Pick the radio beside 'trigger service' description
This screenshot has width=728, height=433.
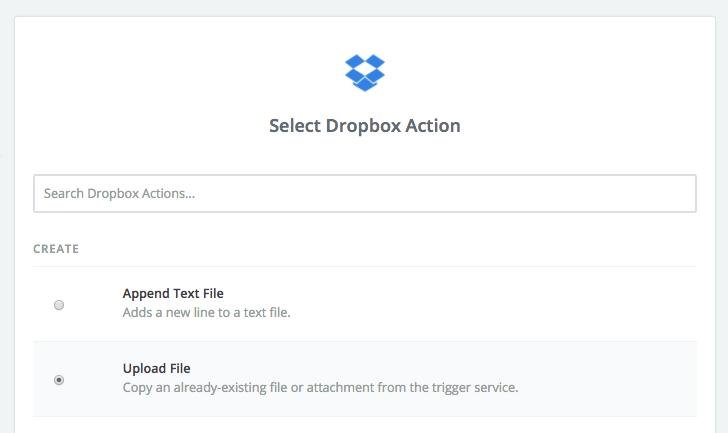pyautogui.click(x=59, y=380)
